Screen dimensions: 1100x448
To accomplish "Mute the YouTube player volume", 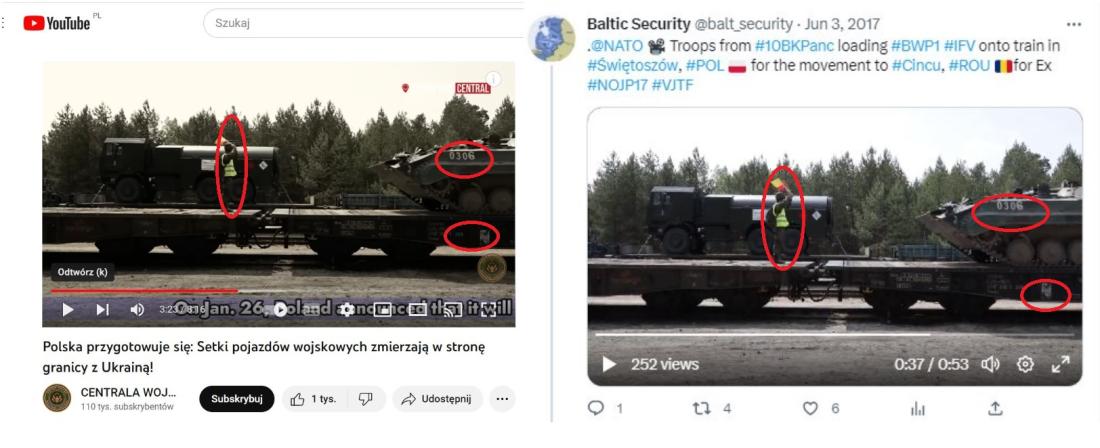I will point(138,309).
